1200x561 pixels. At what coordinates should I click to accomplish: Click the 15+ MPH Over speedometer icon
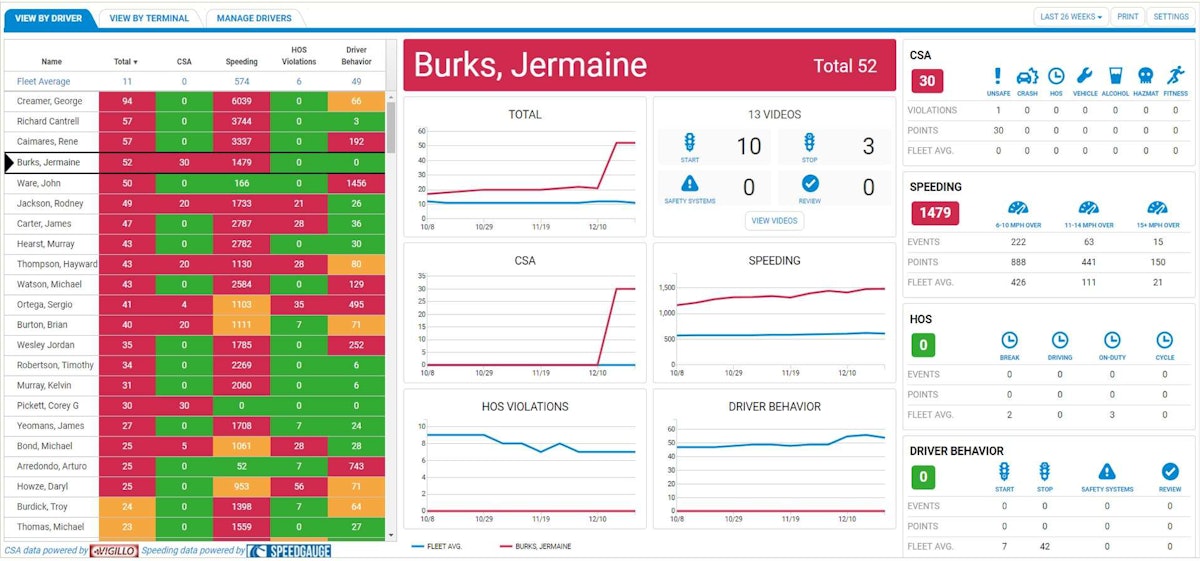pyautogui.click(x=1157, y=209)
